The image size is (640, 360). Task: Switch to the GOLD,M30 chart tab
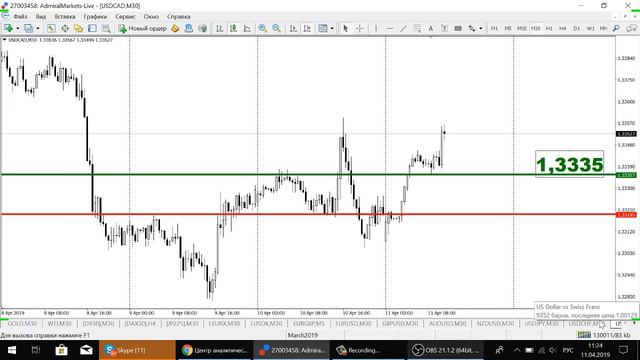tap(22, 323)
